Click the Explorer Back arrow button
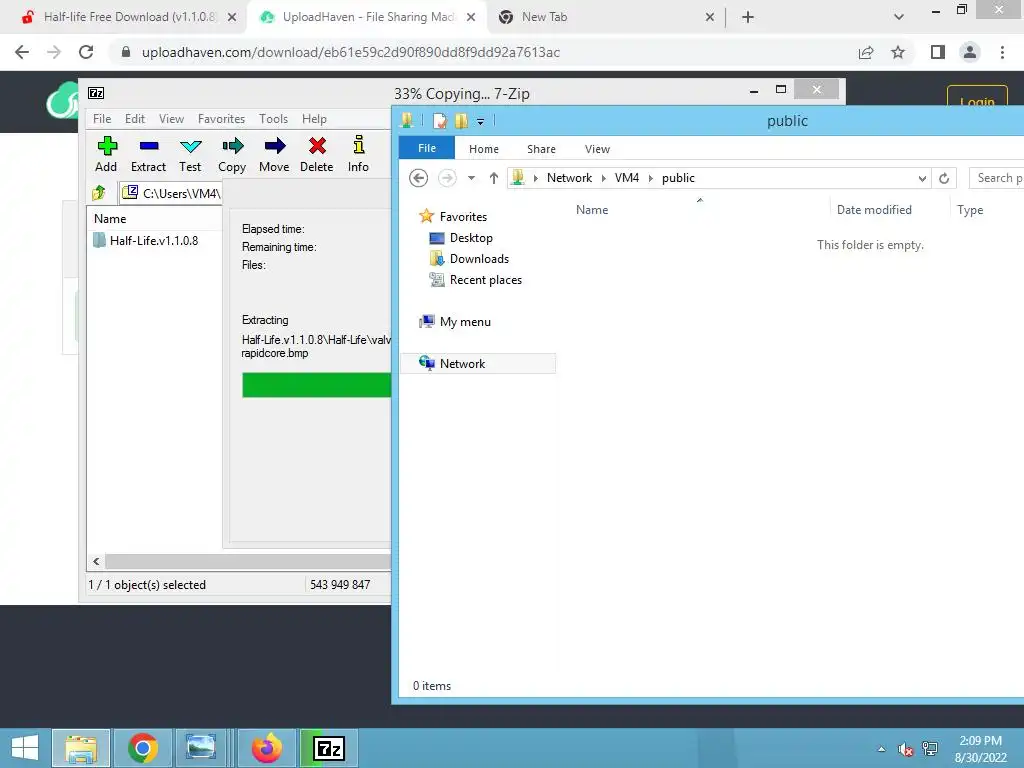 [x=419, y=178]
